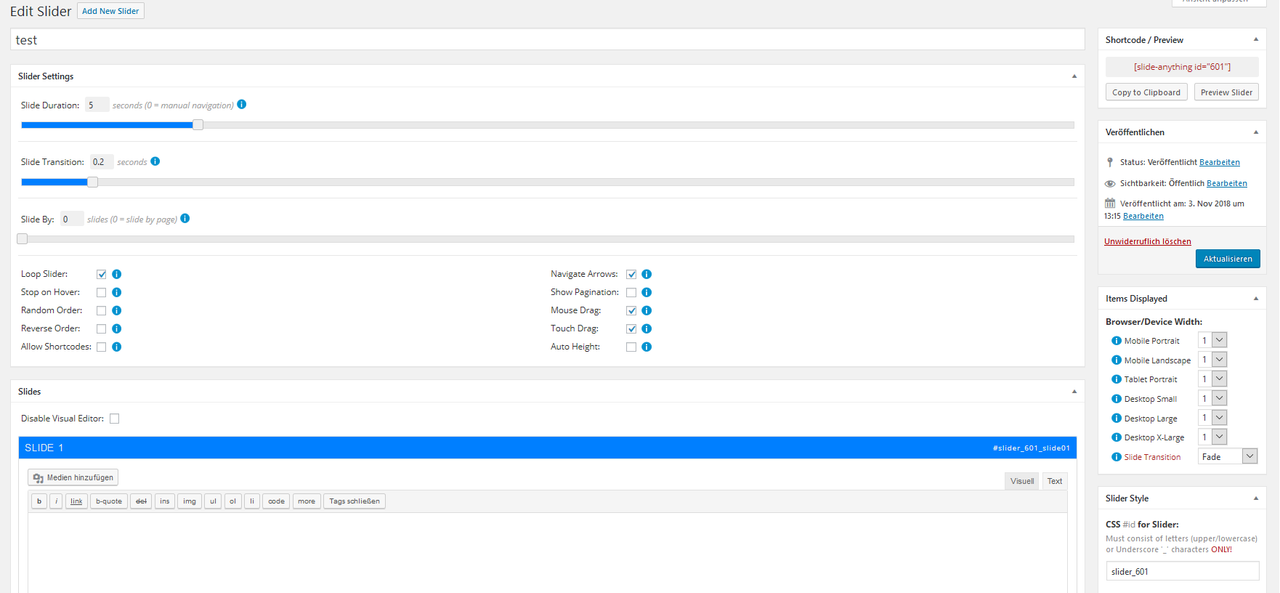The image size is (1280, 593).
Task: Click the Add New Slider button
Action: pyautogui.click(x=111, y=11)
